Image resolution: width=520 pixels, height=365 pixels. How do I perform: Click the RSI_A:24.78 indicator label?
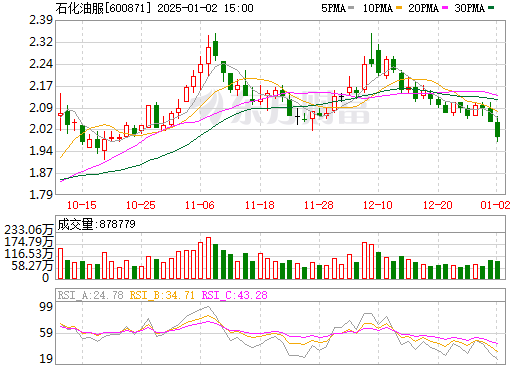pos(90,295)
